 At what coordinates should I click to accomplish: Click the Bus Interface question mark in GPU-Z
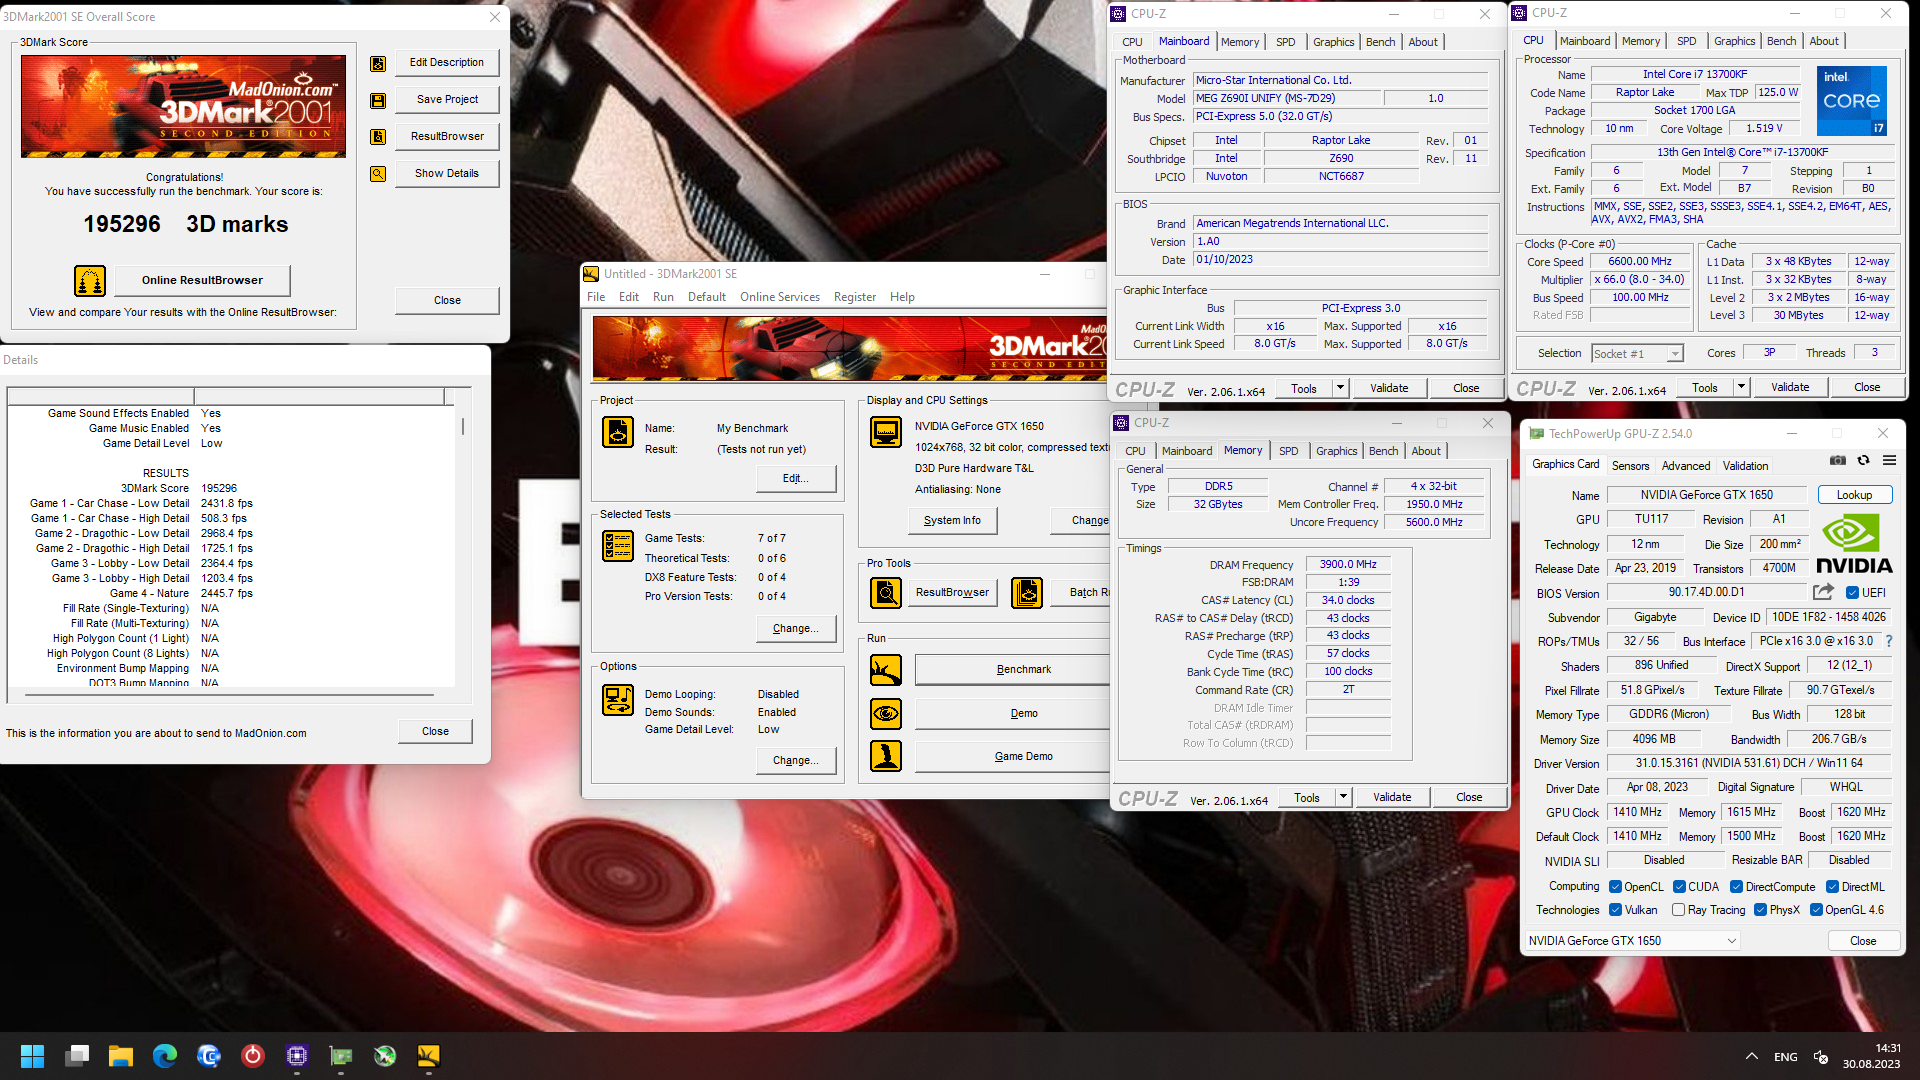click(1889, 641)
